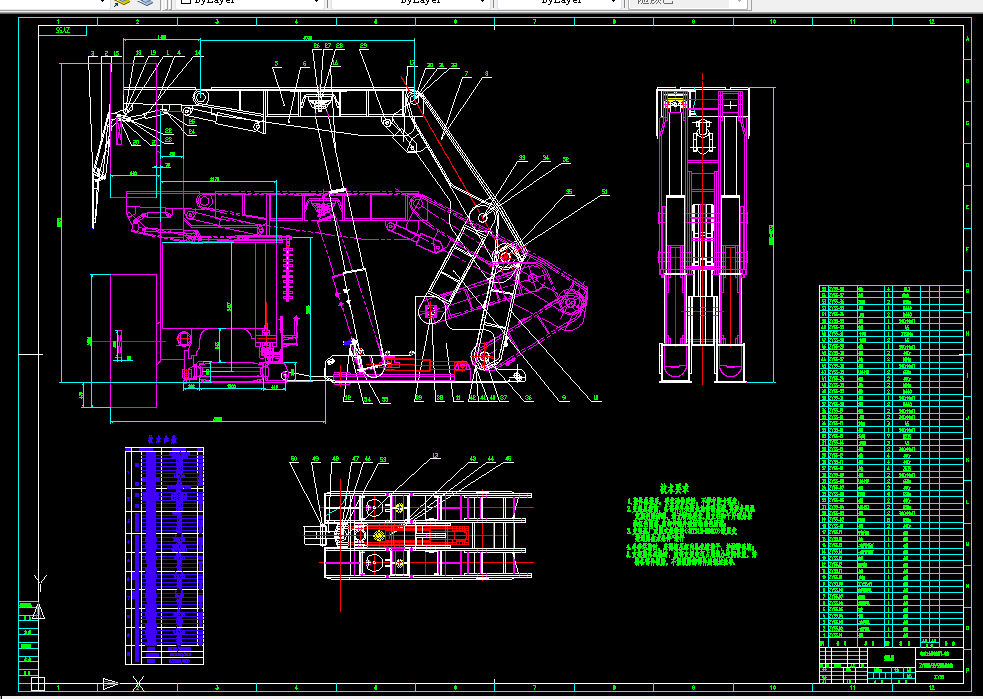Image resolution: width=983 pixels, height=699 pixels.
Task: Select the blue 基本参数 table title
Action: 162,439
